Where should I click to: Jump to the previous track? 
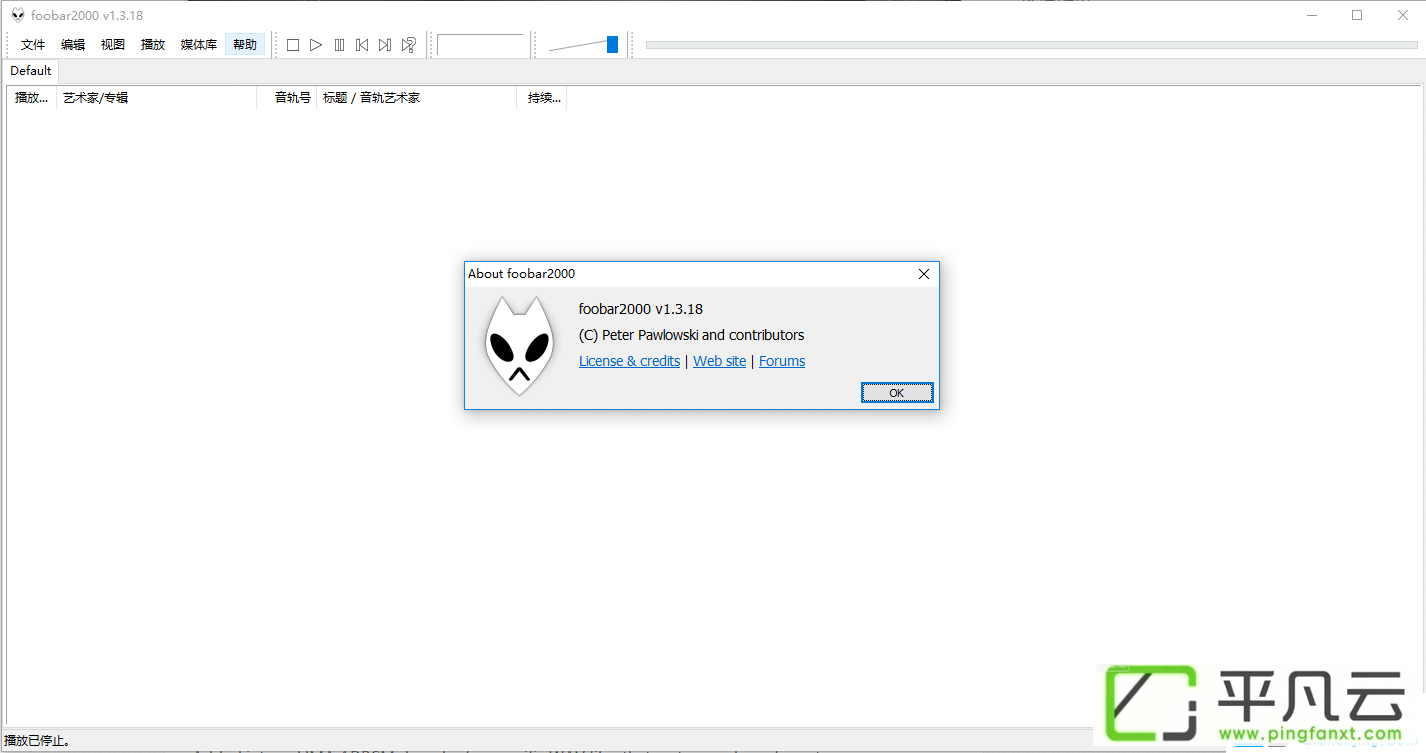[362, 45]
